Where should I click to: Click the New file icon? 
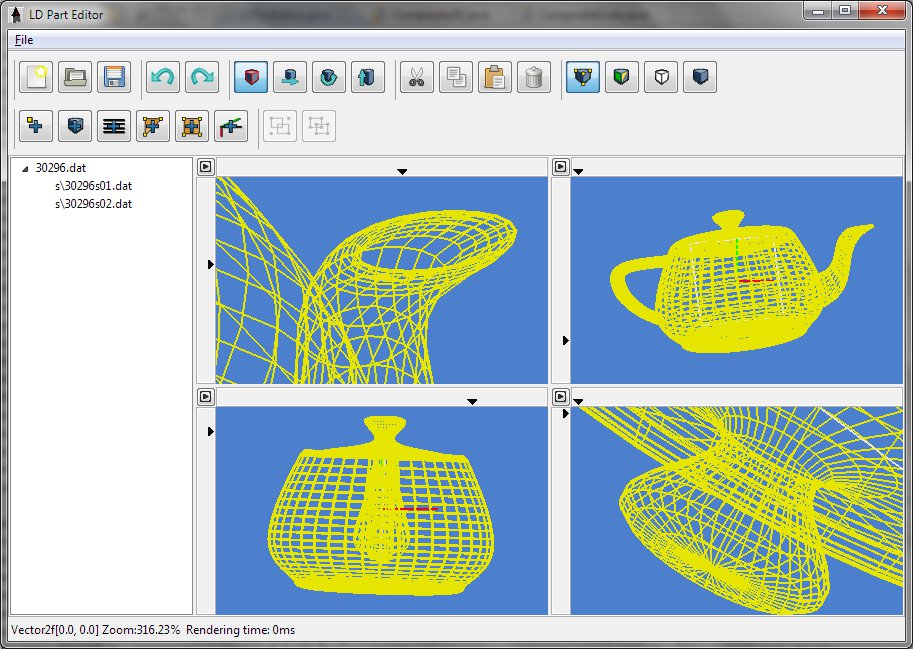tap(37, 77)
